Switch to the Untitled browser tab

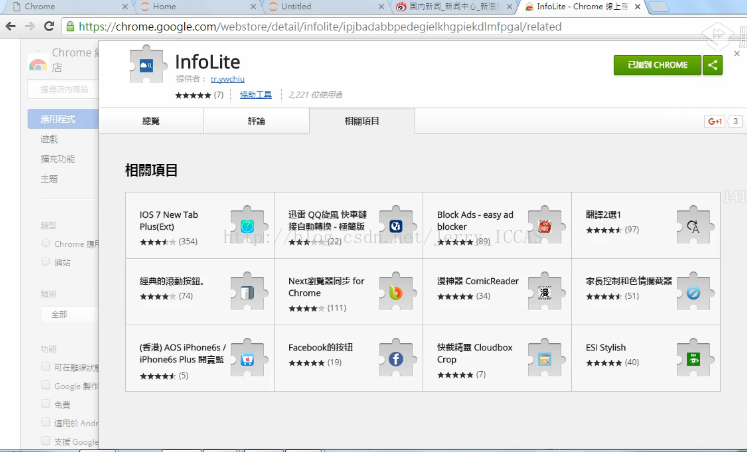[x=324, y=7]
